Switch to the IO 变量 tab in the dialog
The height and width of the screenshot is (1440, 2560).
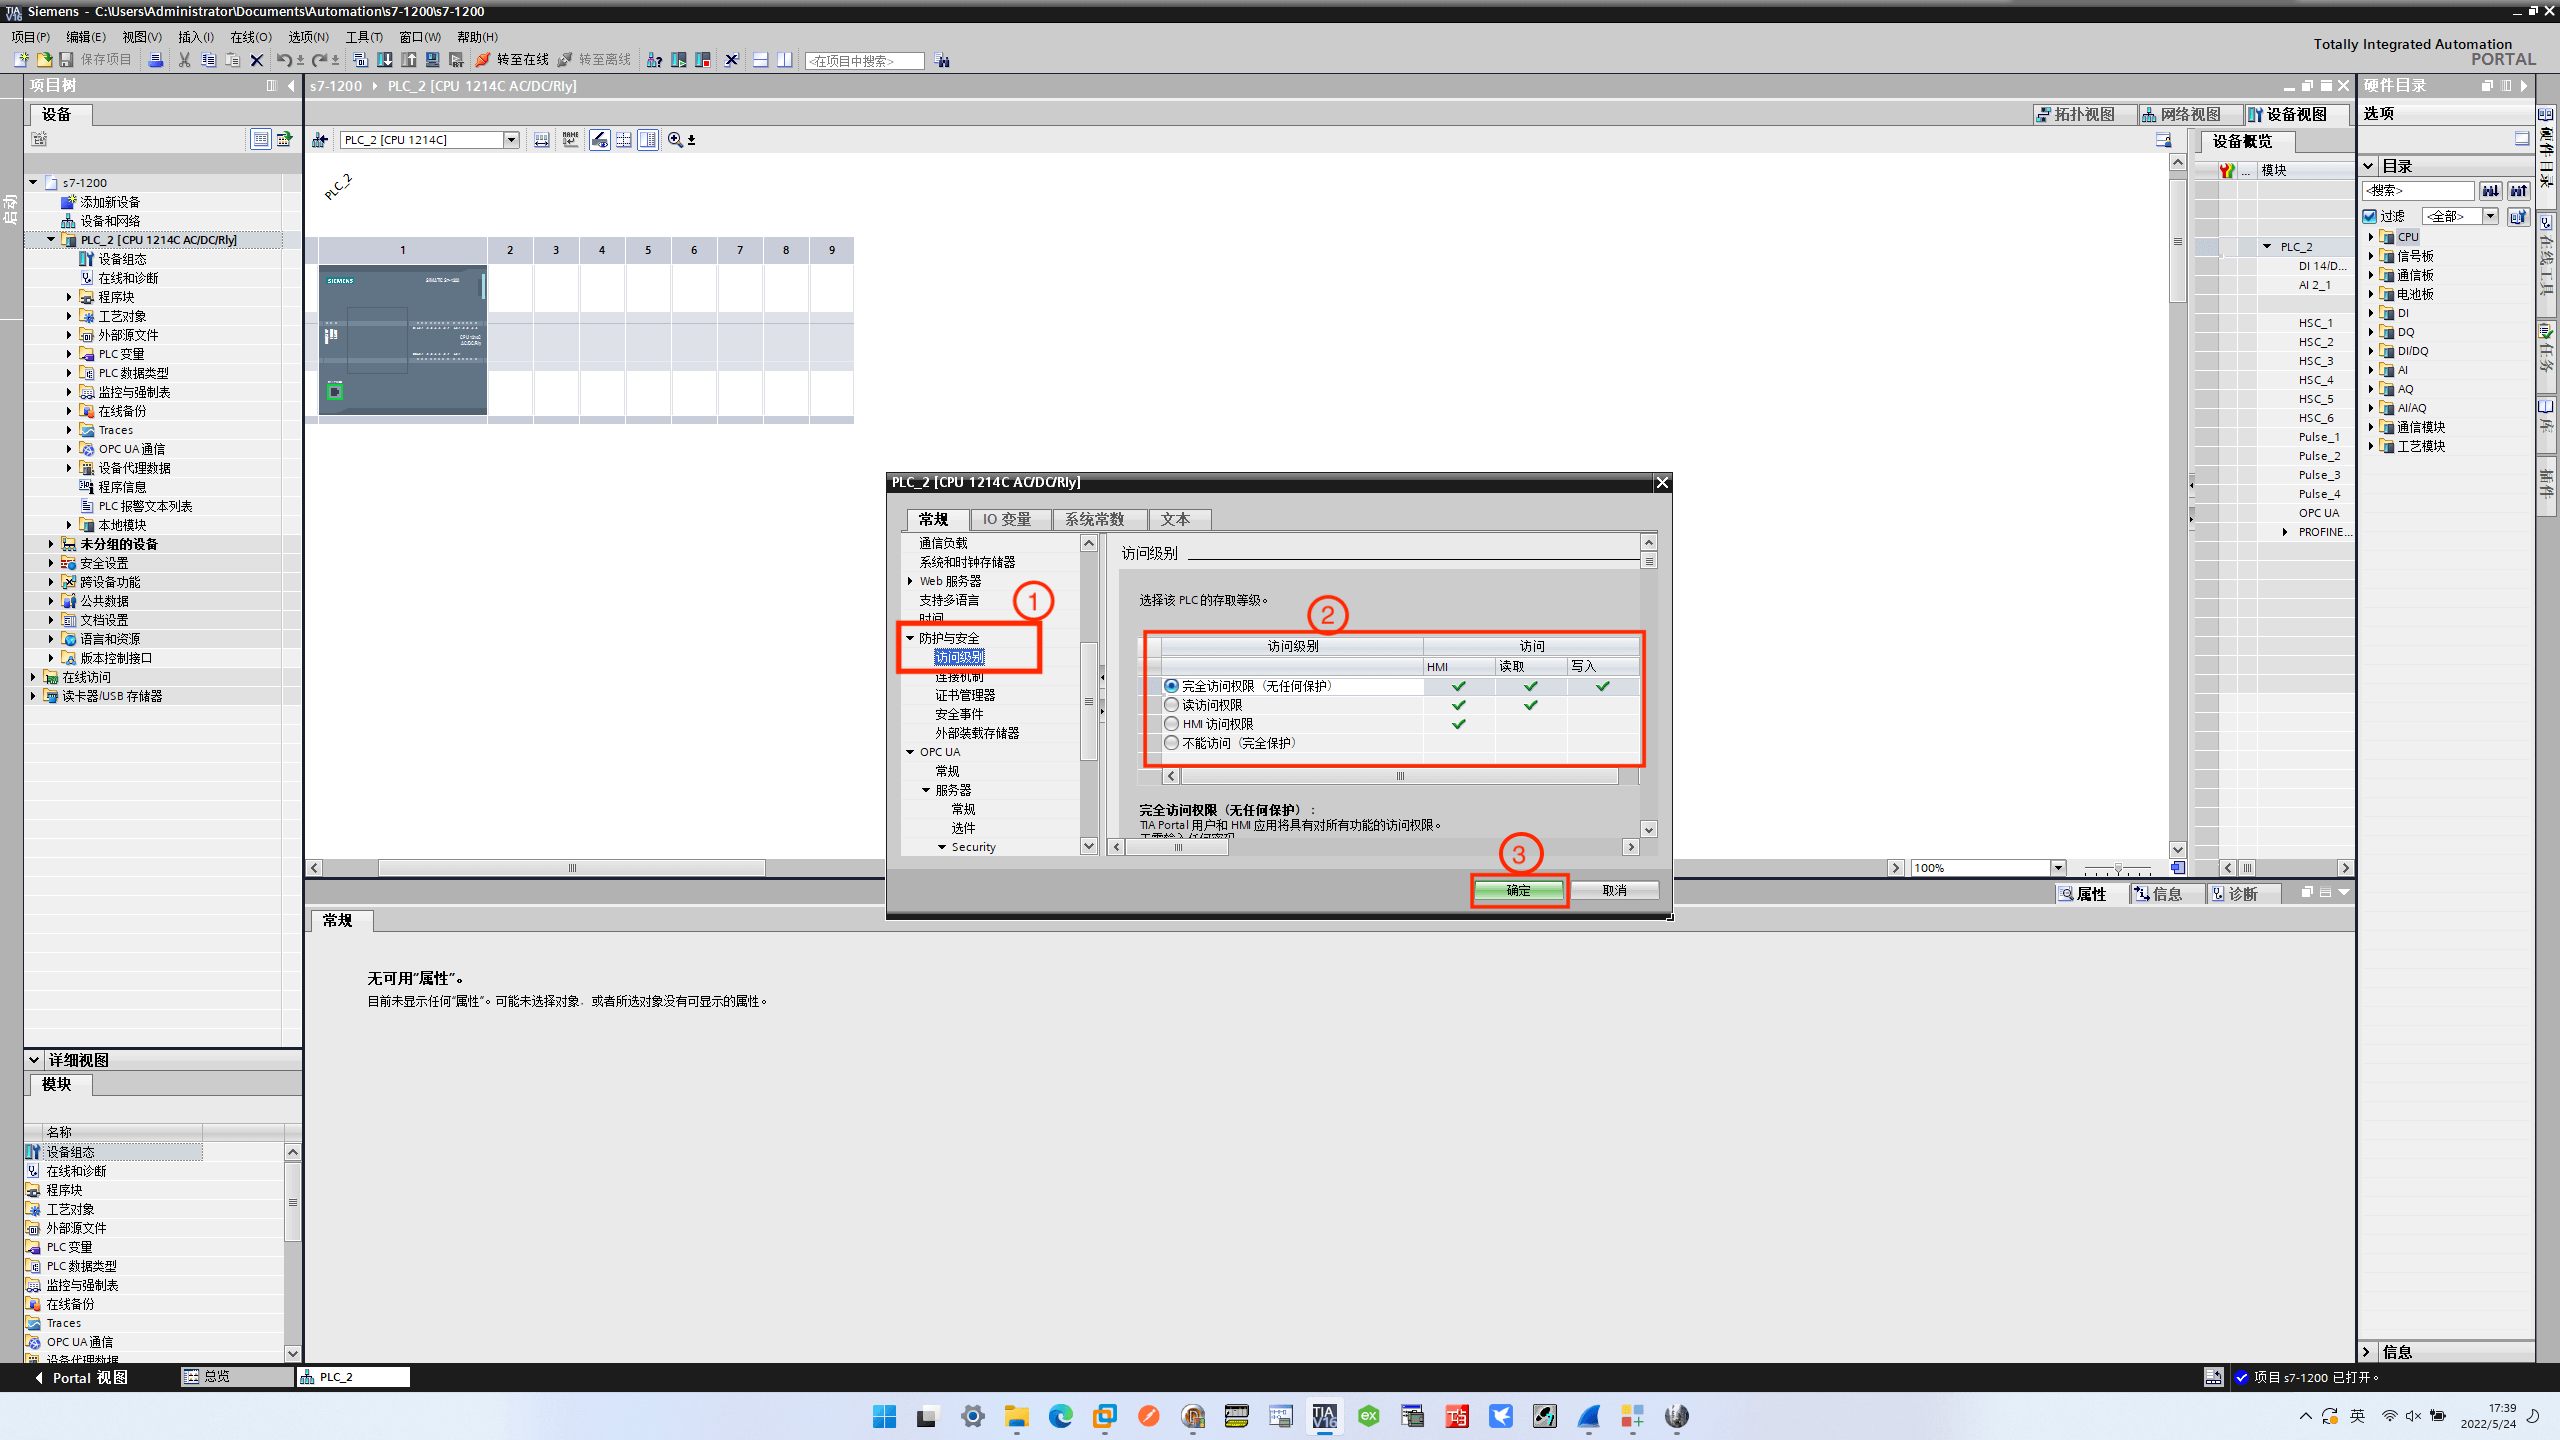point(1010,519)
